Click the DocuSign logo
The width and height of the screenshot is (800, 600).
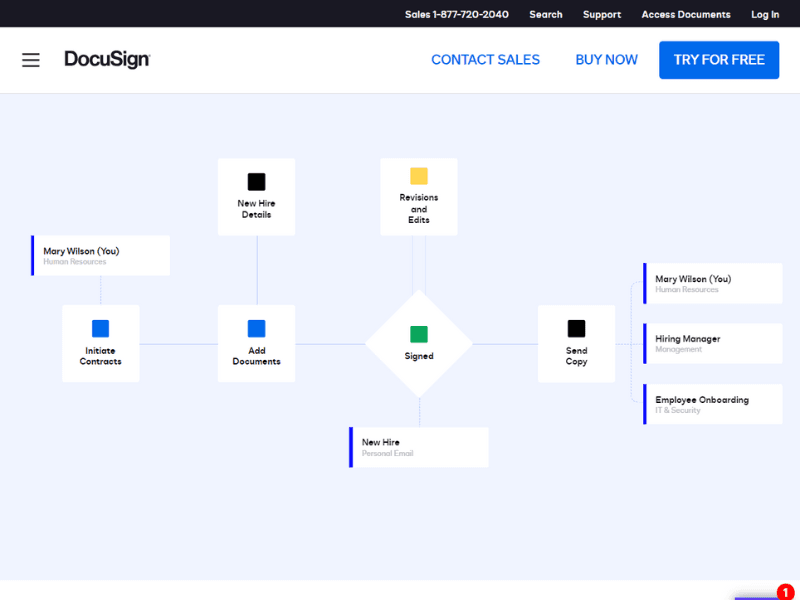(x=107, y=59)
